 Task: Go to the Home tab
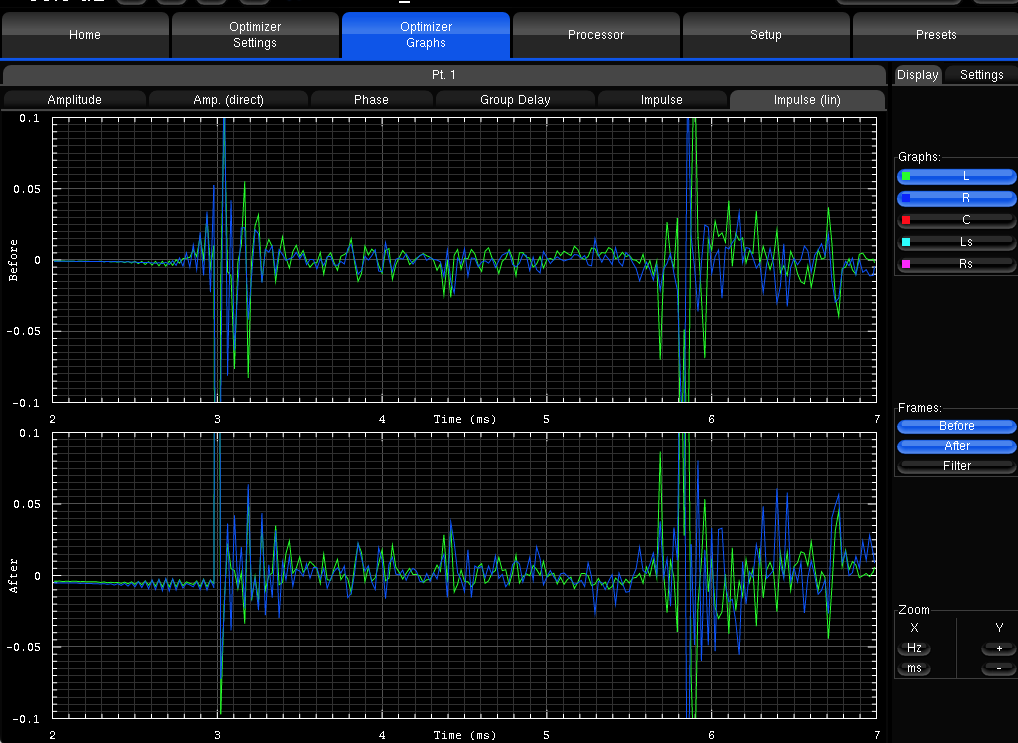click(85, 35)
